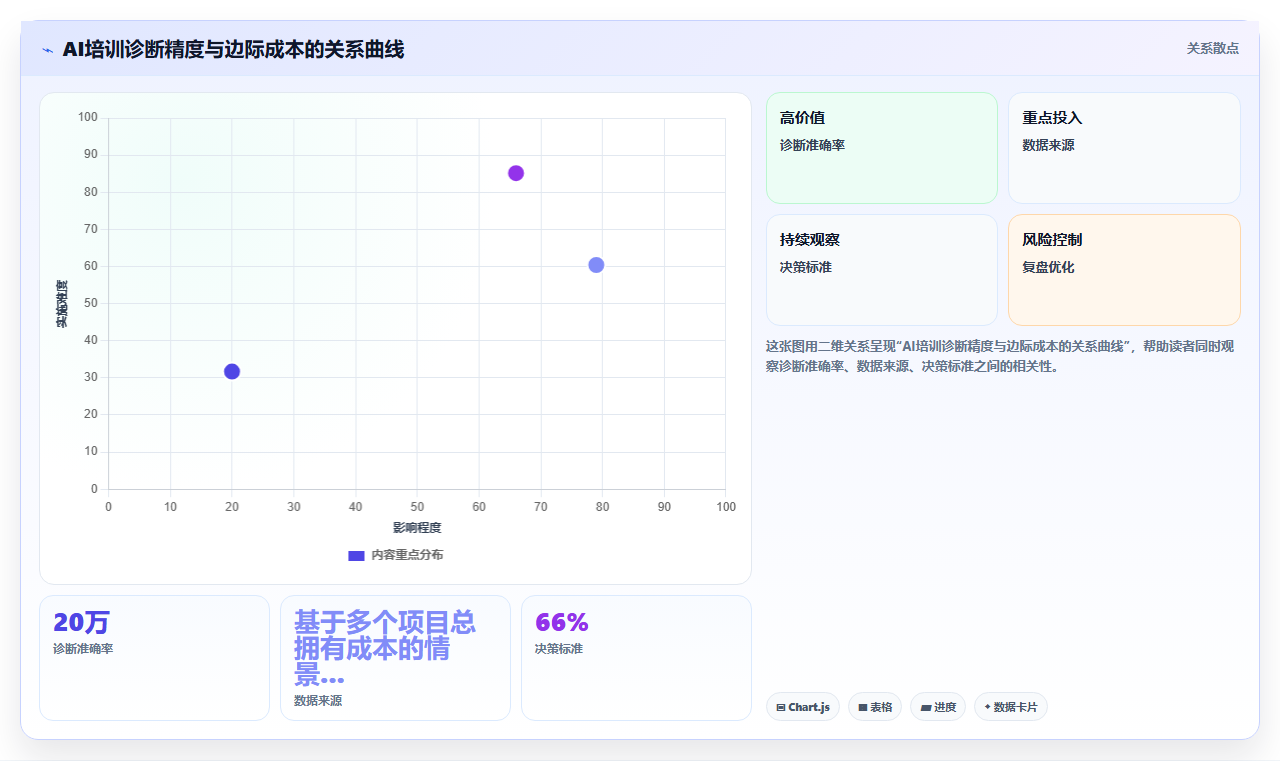Click the 关系散点 label in header
Image resolution: width=1280 pixels, height=761 pixels.
click(x=1212, y=48)
